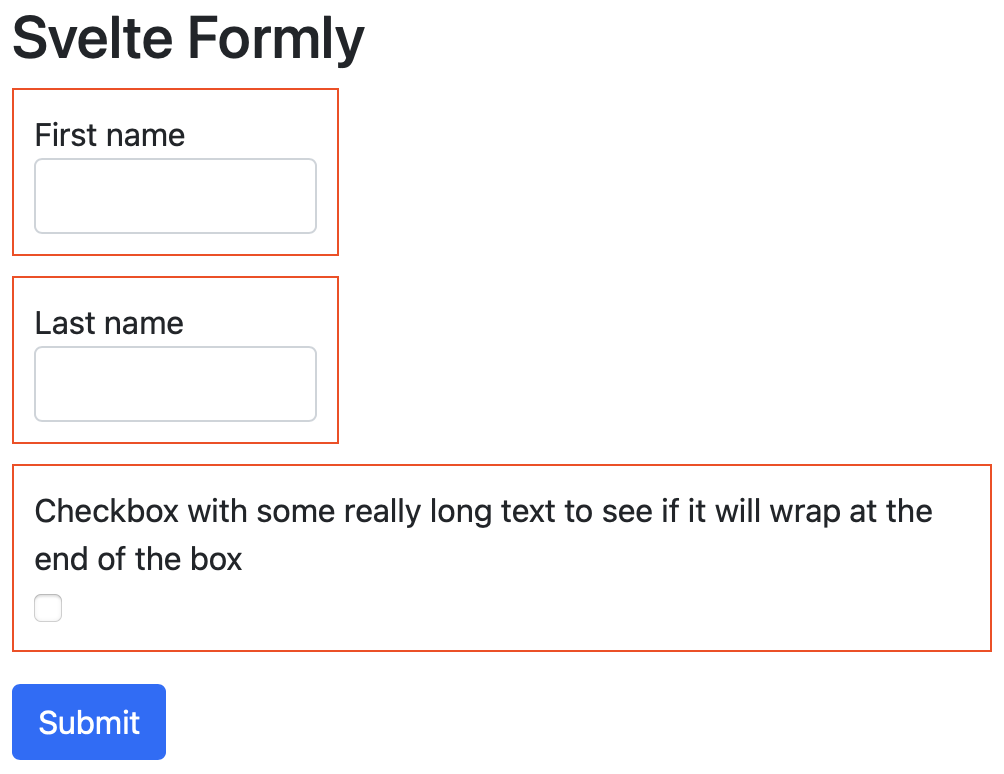Select the Svelte Formly page heading
This screenshot has width=1004, height=774.
187,38
